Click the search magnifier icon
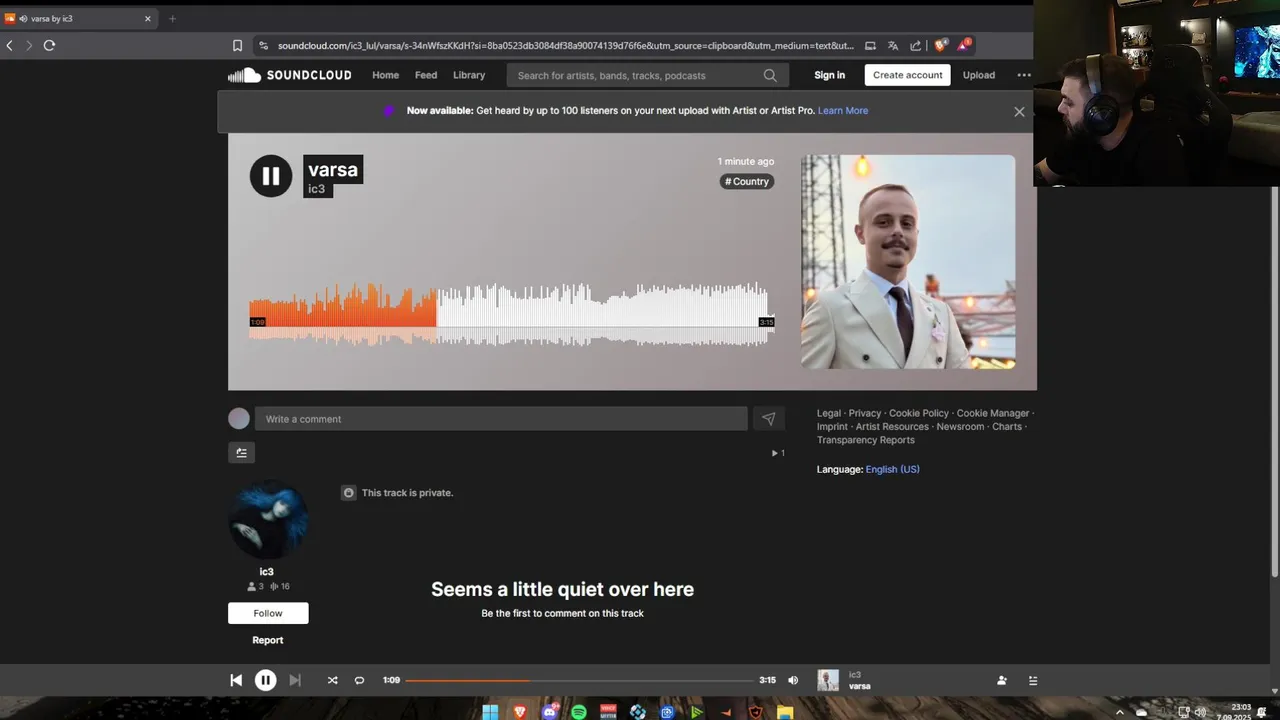The image size is (1280, 720). pyautogui.click(x=770, y=75)
